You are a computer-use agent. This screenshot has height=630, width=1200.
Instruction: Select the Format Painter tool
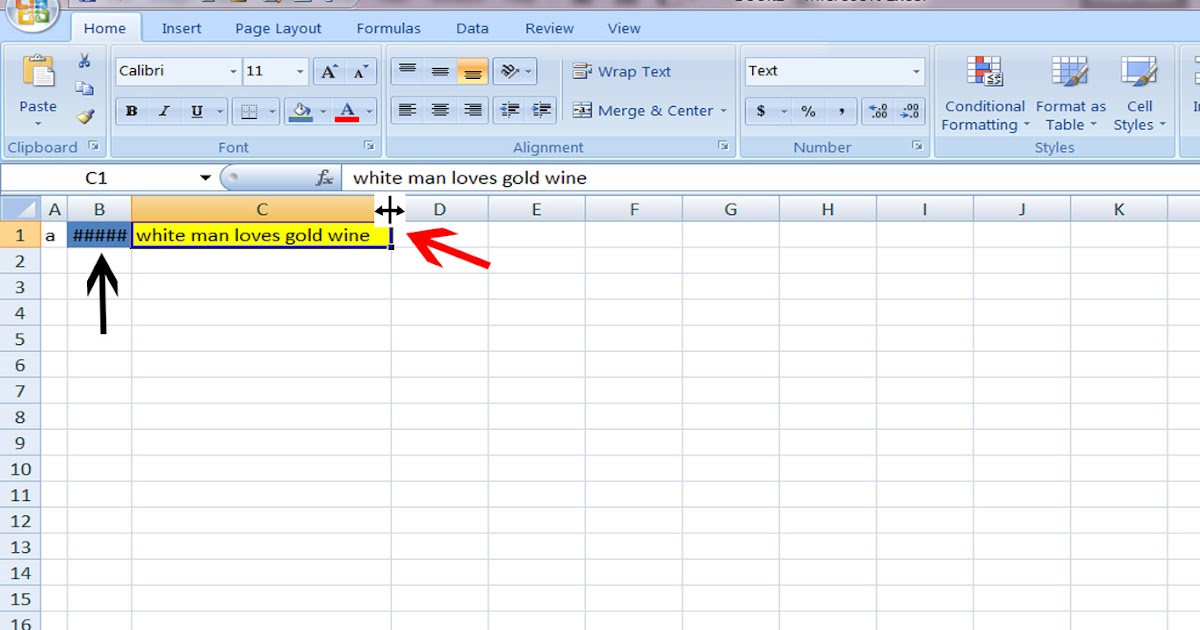(86, 115)
